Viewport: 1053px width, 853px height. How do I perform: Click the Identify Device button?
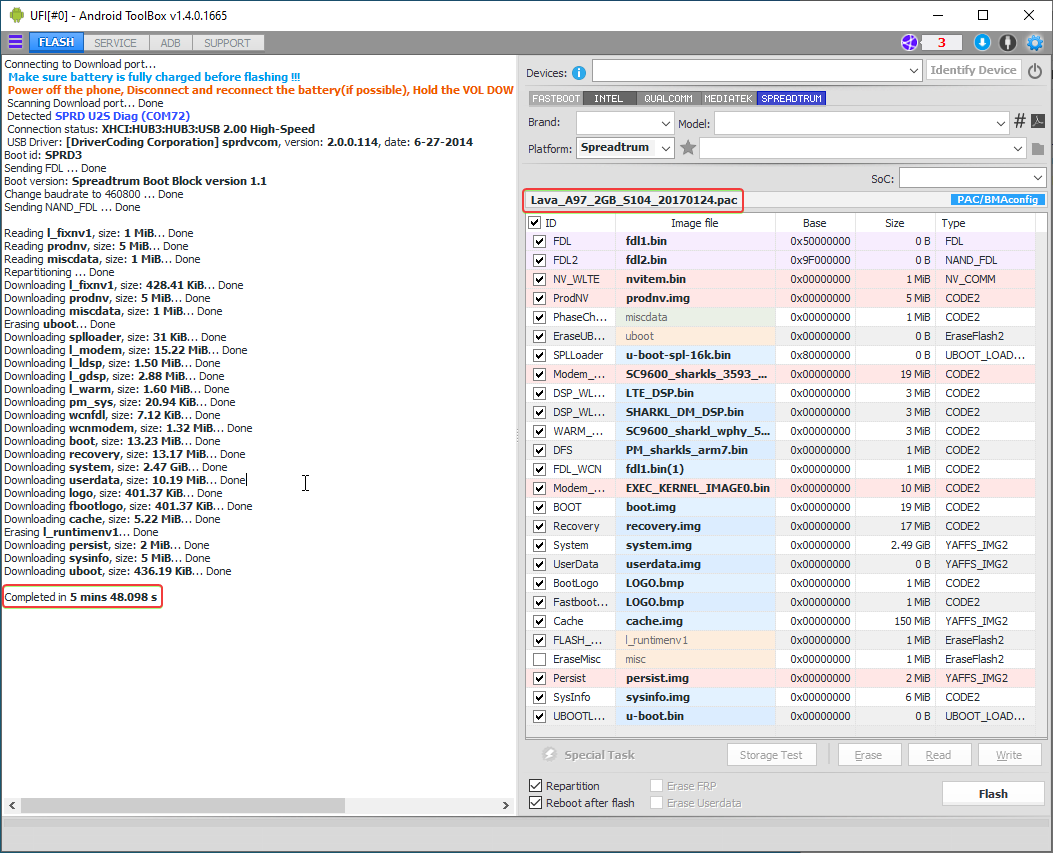click(973, 70)
